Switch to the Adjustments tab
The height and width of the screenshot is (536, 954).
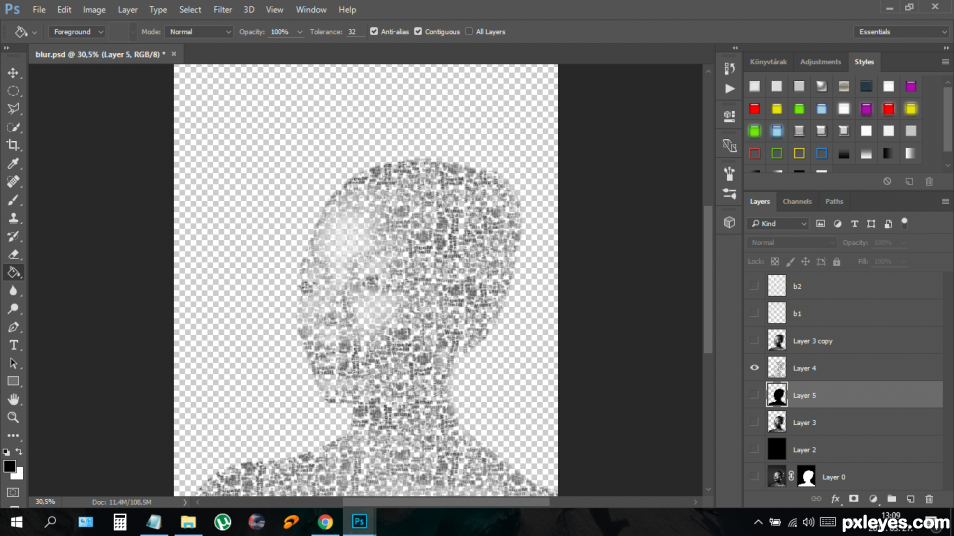pos(820,62)
